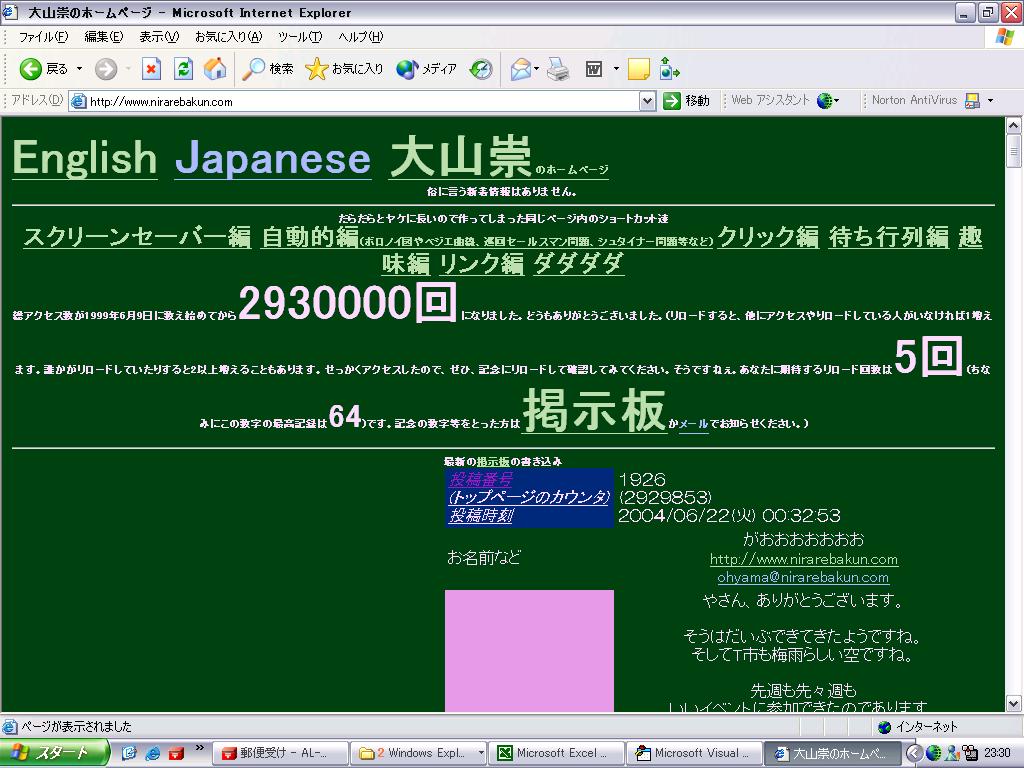Click the ohyama@nirarebakun.com email link
This screenshot has height=768, width=1024.
(803, 577)
